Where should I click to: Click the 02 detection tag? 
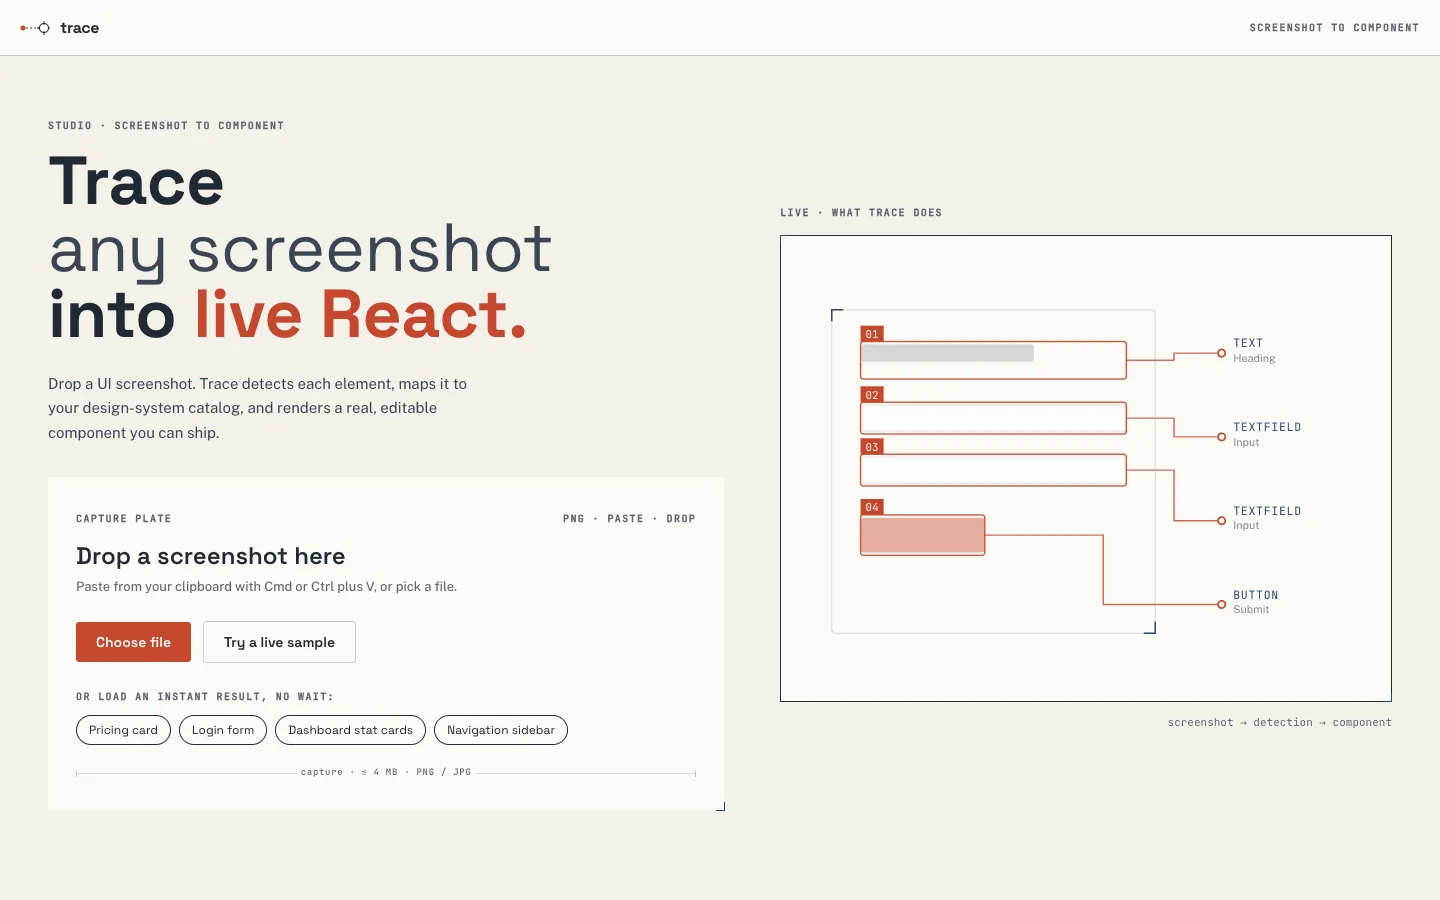pyautogui.click(x=872, y=395)
